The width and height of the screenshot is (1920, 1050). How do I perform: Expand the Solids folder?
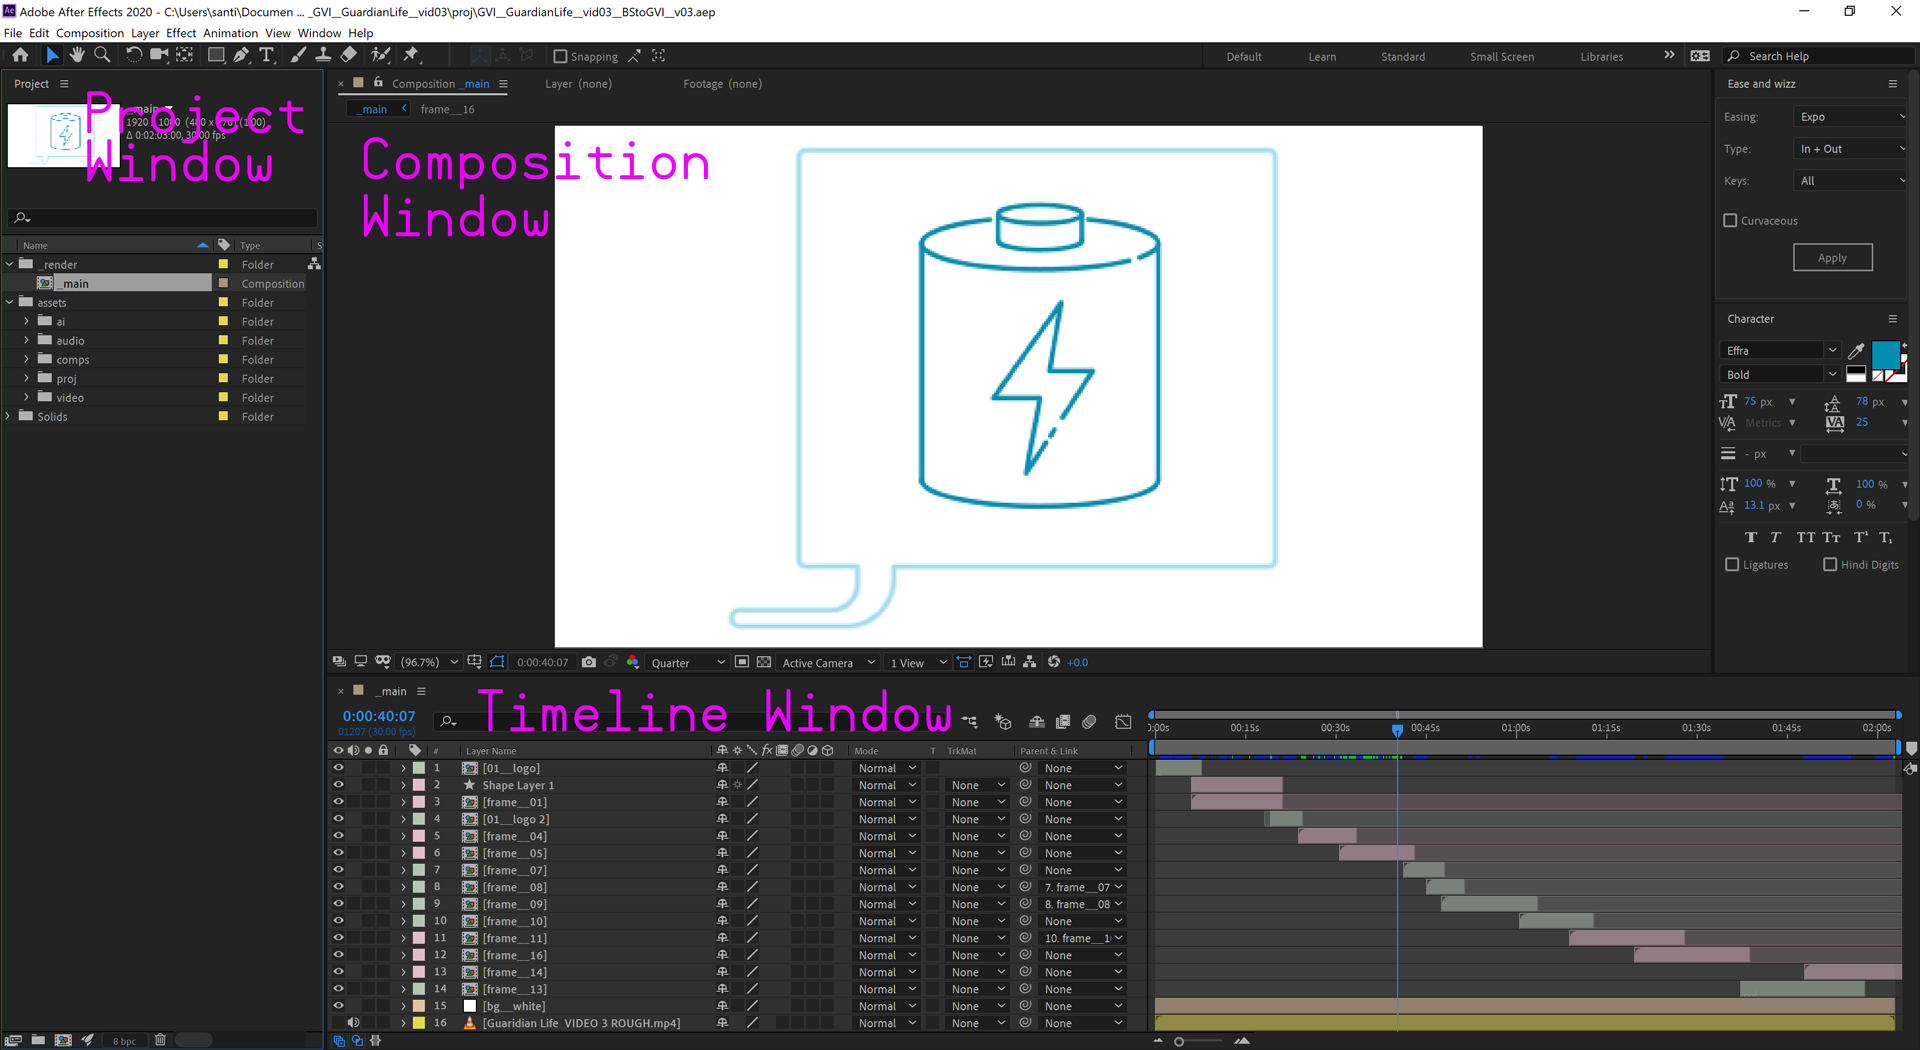click(9, 416)
